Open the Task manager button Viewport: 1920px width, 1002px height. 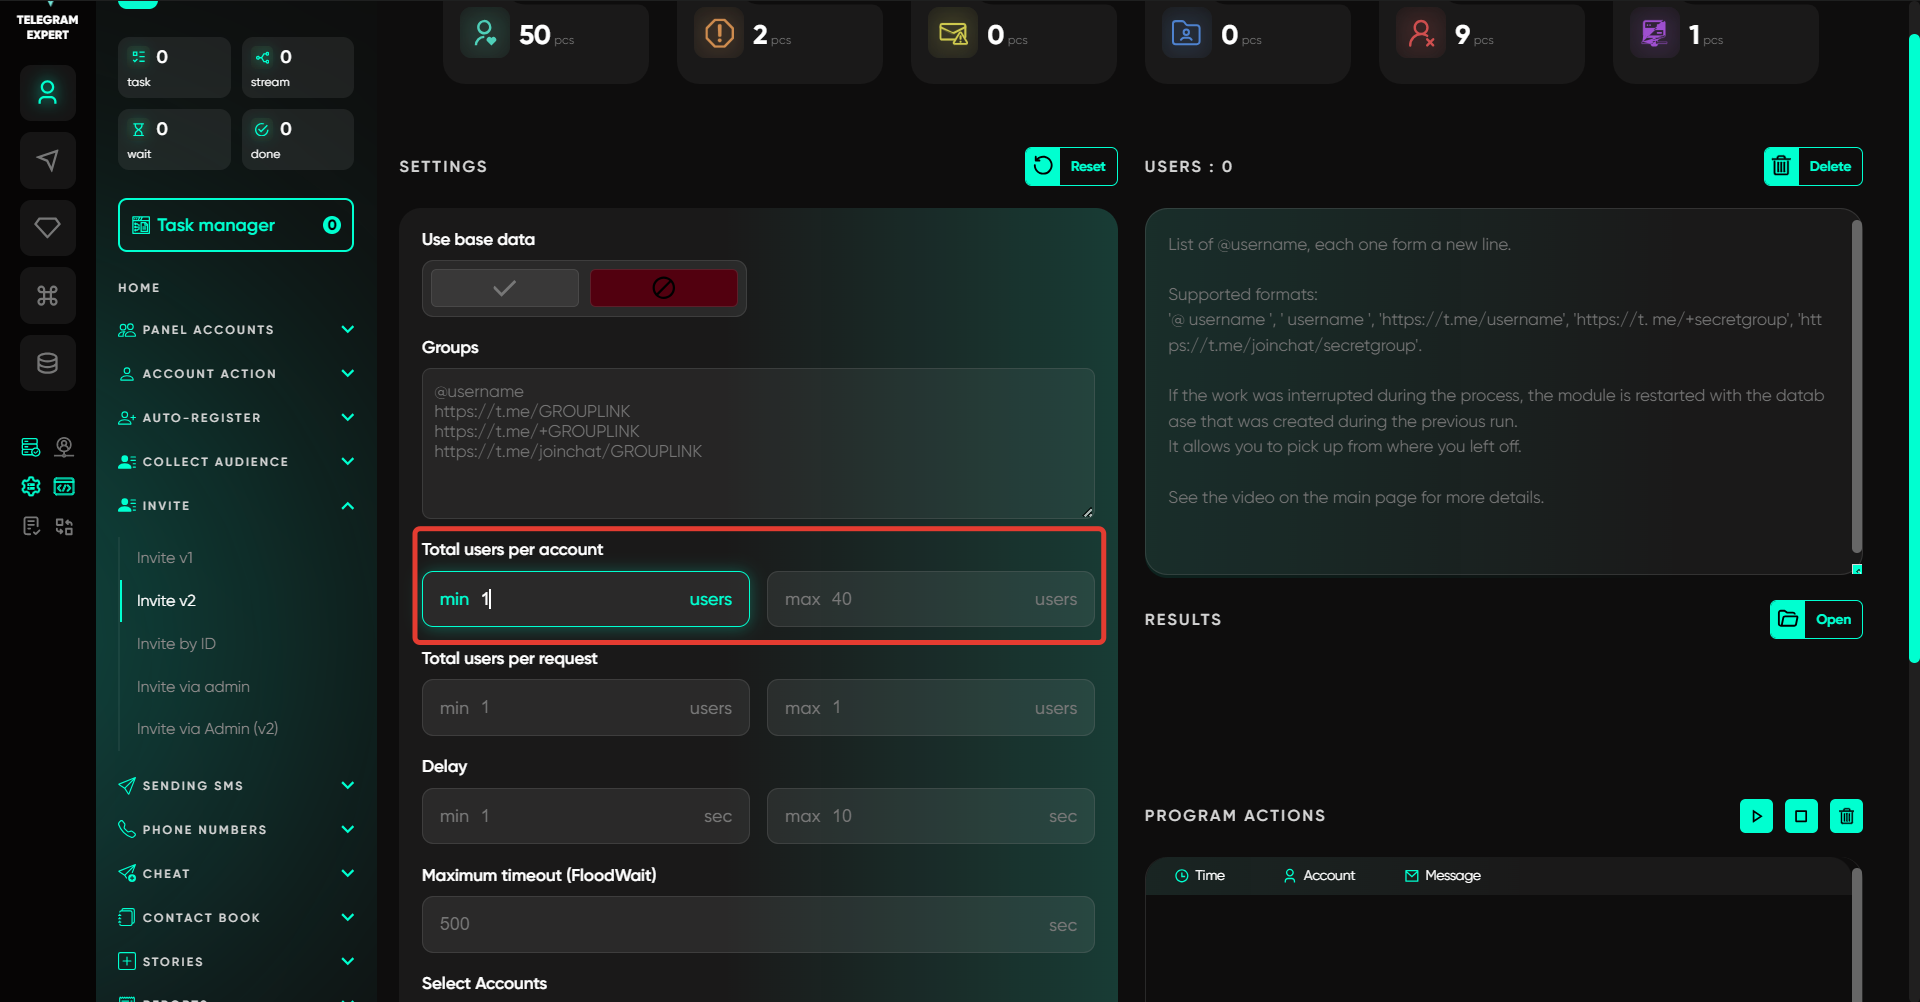pyautogui.click(x=236, y=225)
